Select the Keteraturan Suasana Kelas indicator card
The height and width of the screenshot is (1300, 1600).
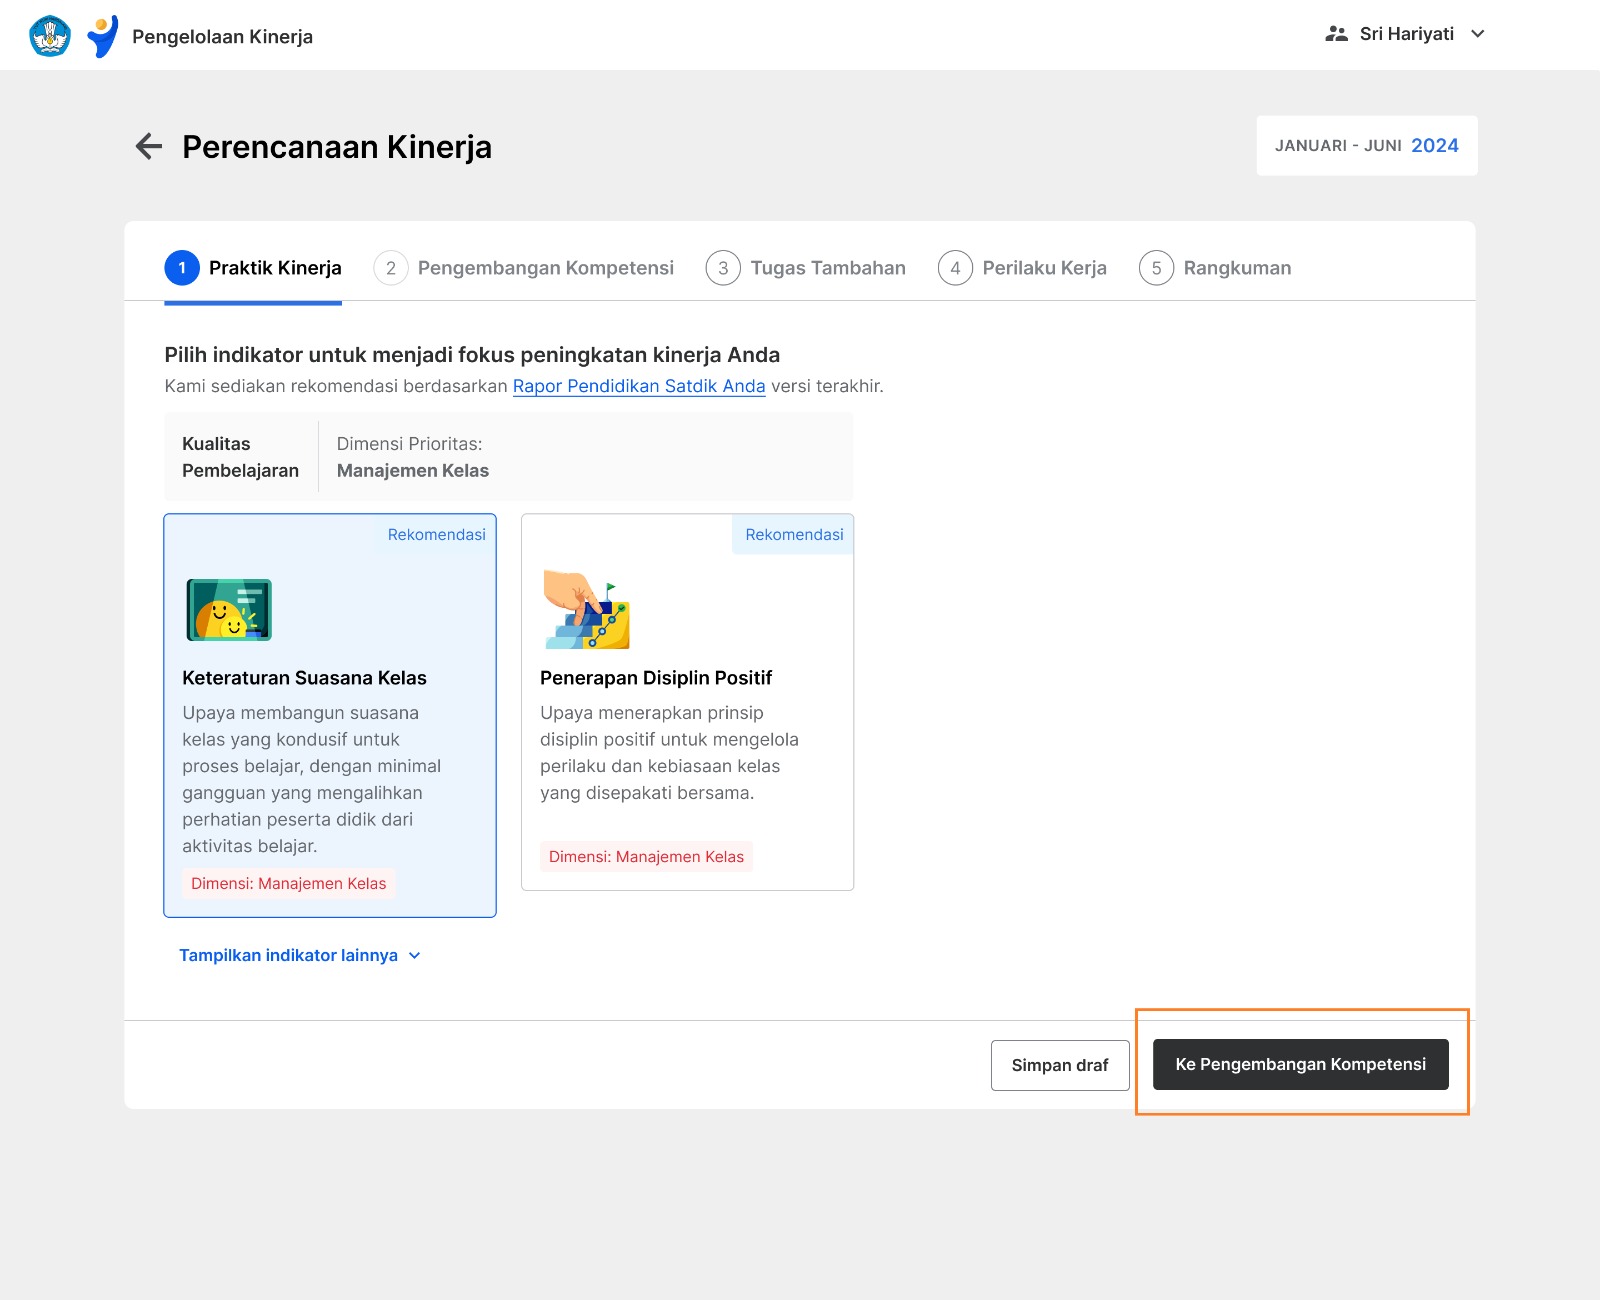330,715
